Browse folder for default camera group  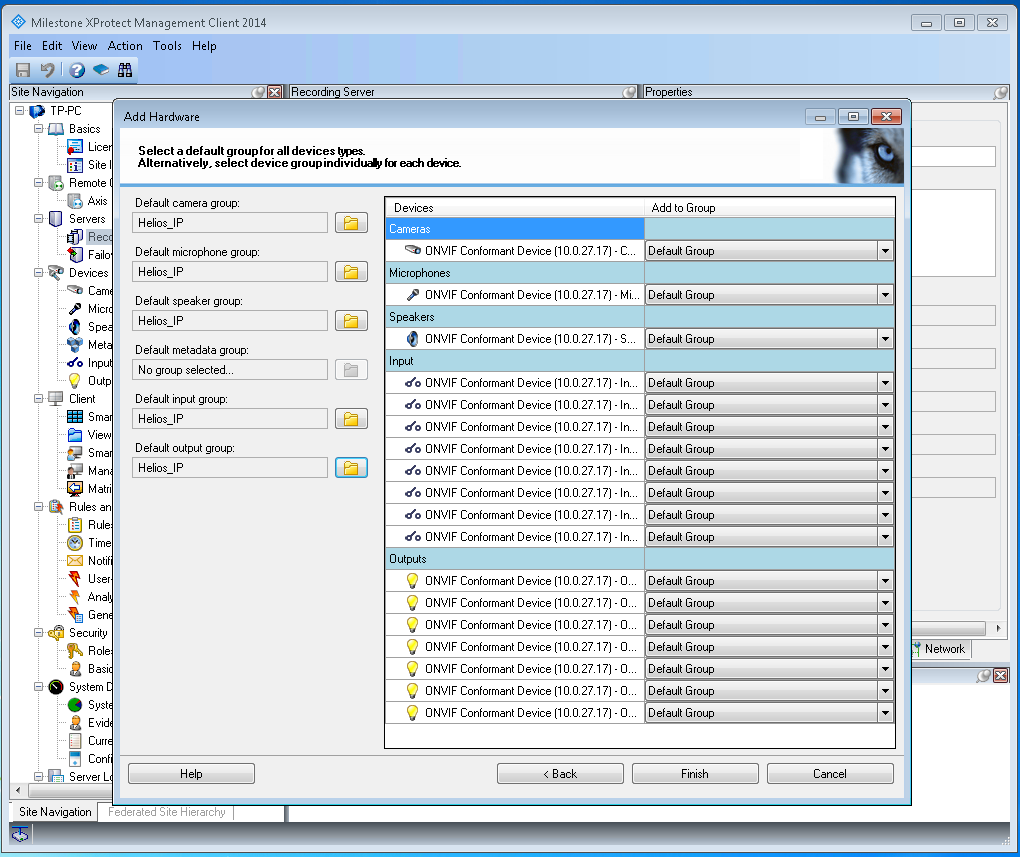(x=351, y=223)
